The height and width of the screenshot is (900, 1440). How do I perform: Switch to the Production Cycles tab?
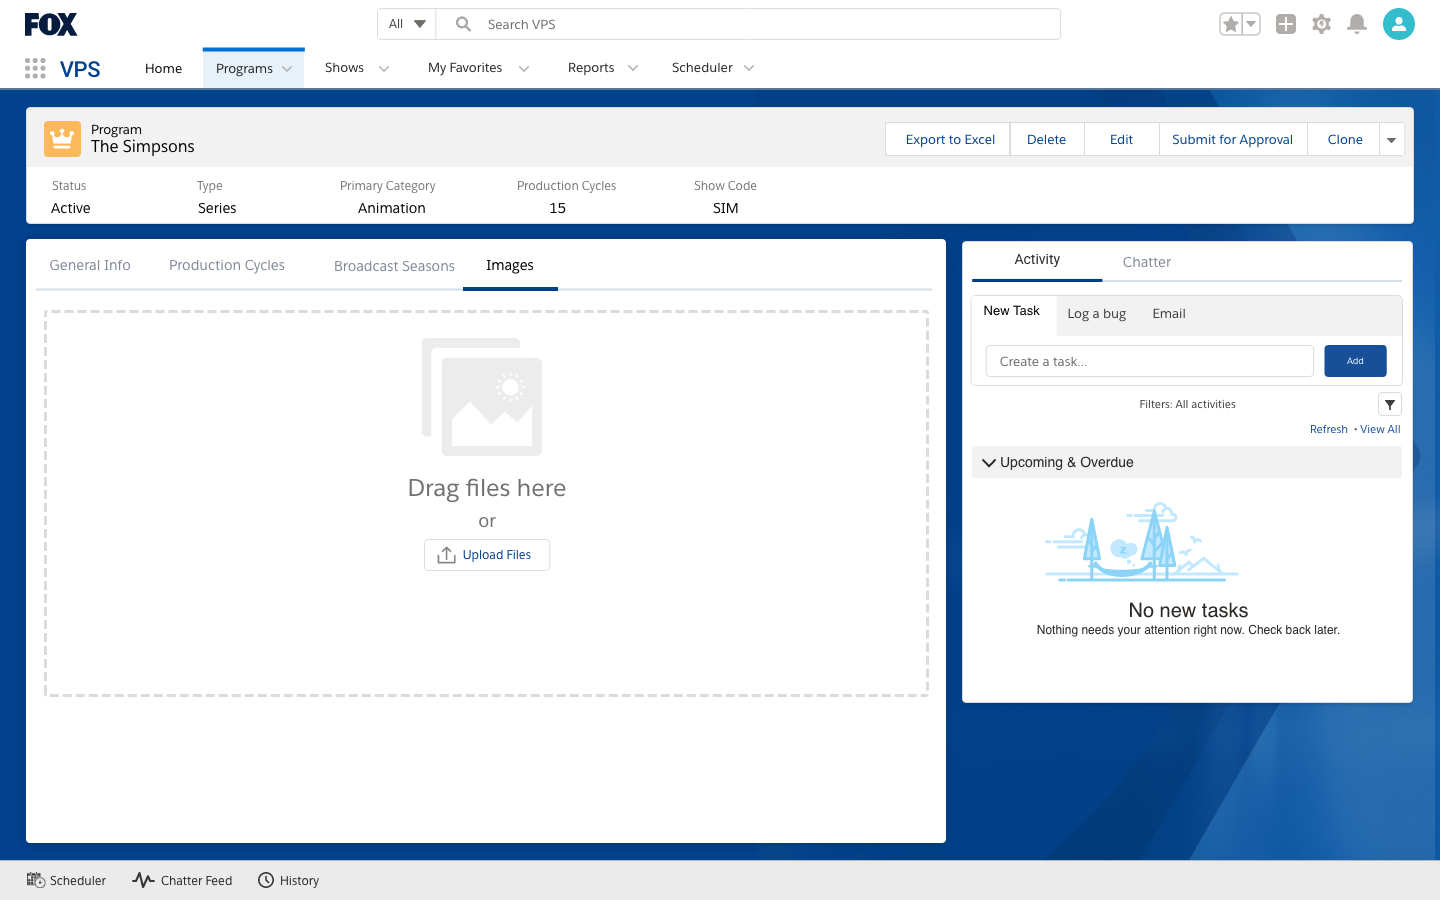coord(227,265)
